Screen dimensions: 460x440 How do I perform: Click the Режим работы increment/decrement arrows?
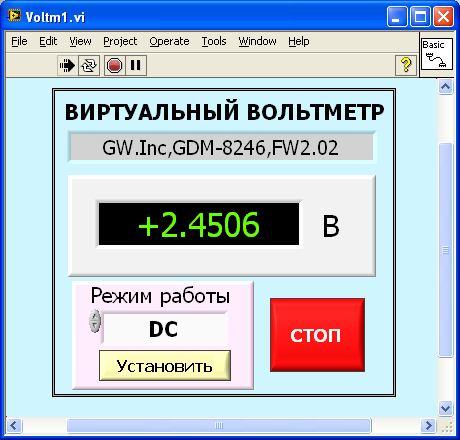pyautogui.click(x=95, y=321)
